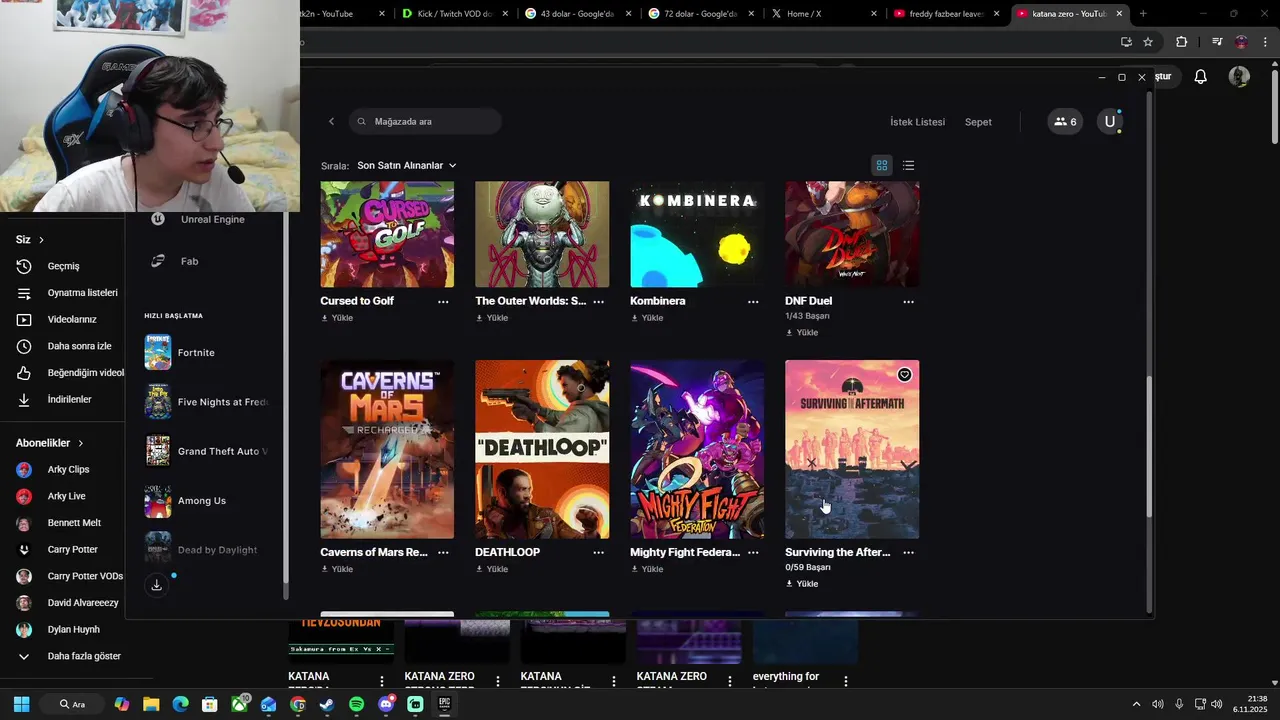Install DNF Duel via Yükle
Viewport: 1280px width, 720px height.
(802, 332)
